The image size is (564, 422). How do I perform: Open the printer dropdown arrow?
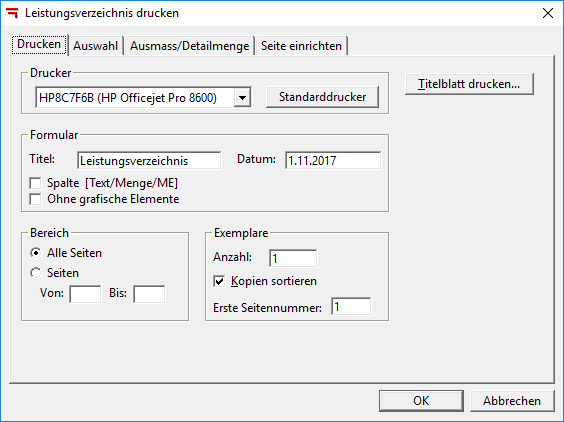[242, 97]
